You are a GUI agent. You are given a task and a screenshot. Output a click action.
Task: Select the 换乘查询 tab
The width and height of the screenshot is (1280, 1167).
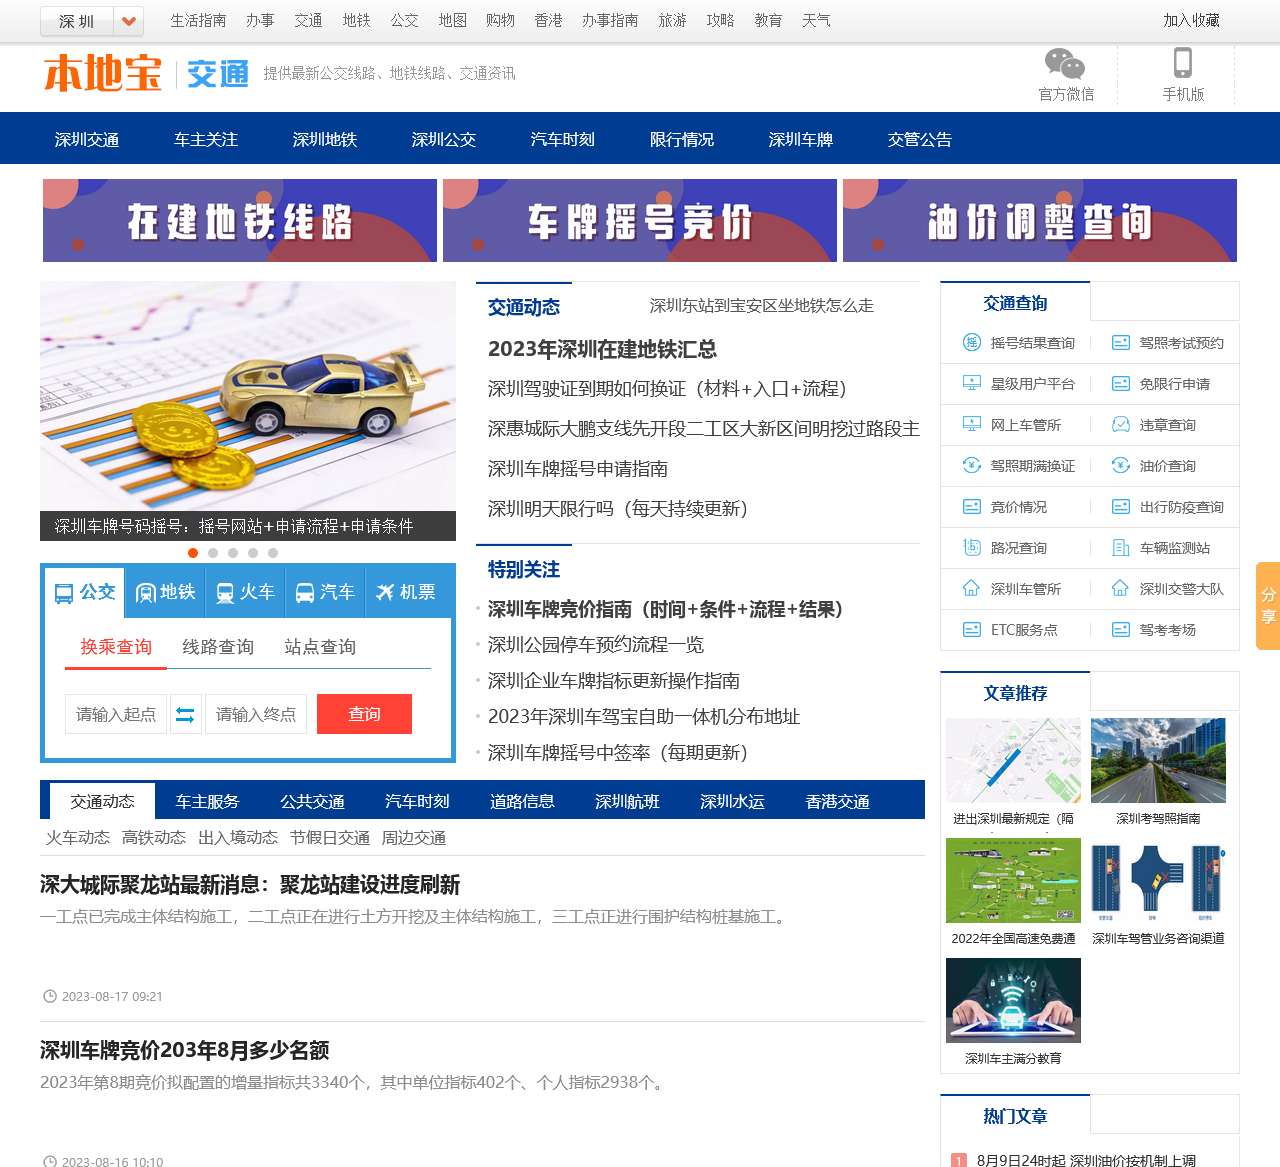pos(116,647)
